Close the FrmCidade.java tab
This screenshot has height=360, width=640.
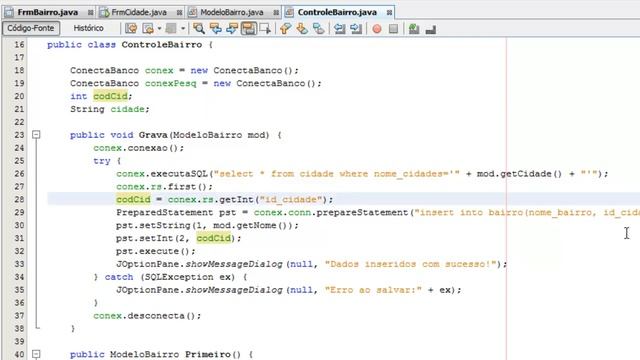[179, 13]
